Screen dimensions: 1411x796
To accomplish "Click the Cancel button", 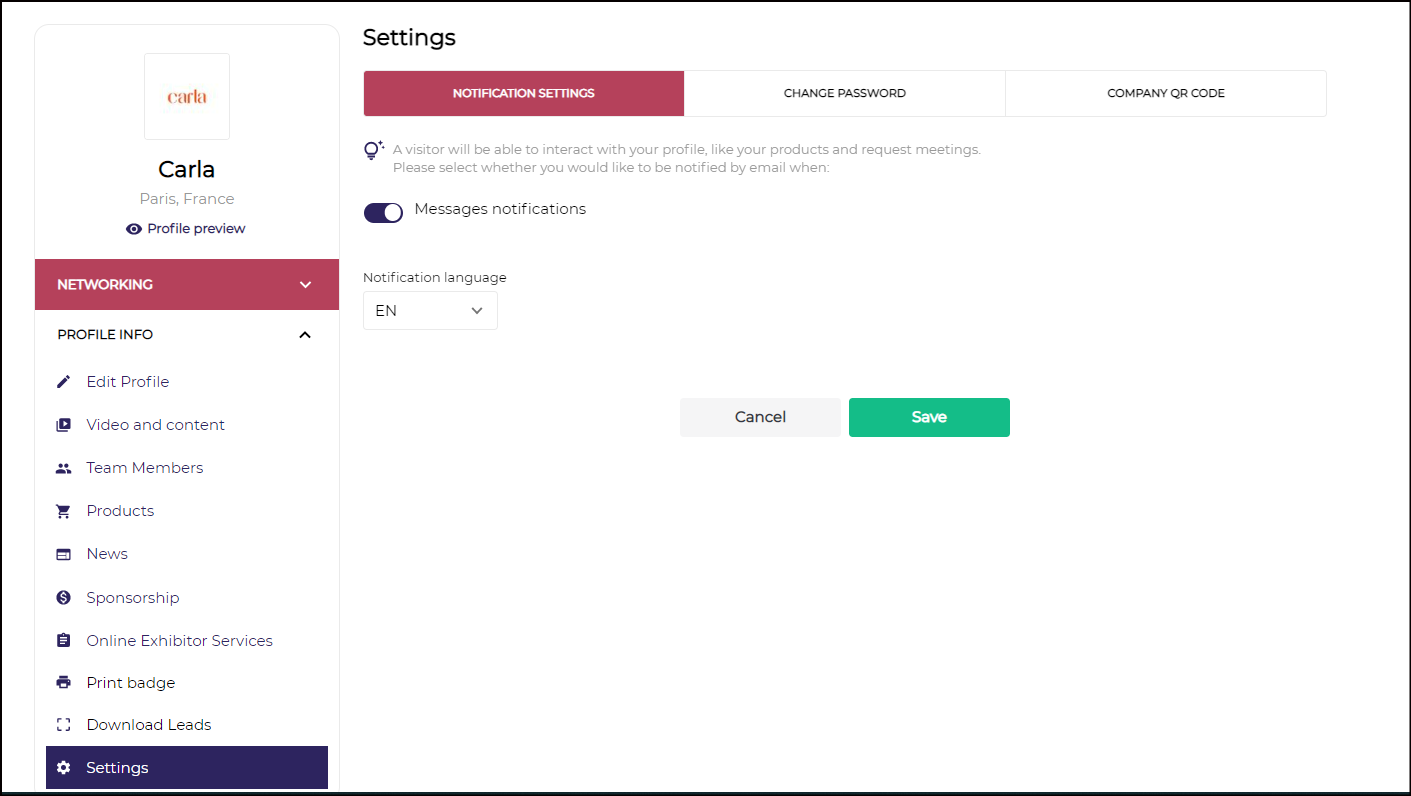I will (x=760, y=417).
